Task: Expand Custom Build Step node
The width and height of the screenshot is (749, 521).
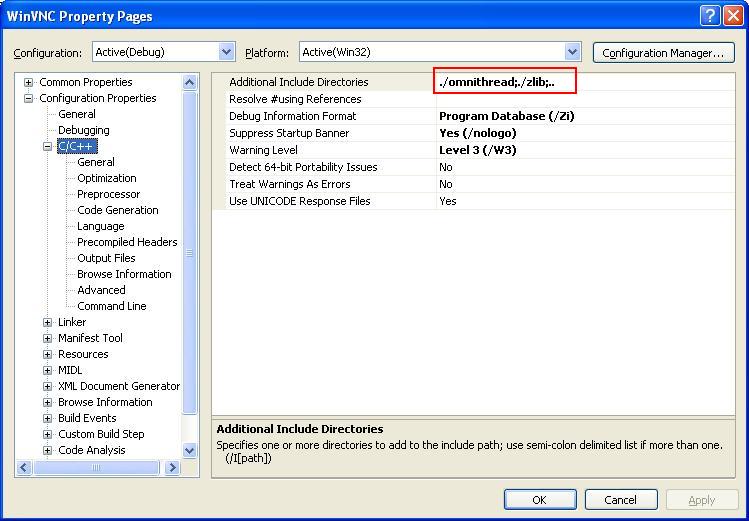Action: coord(47,434)
